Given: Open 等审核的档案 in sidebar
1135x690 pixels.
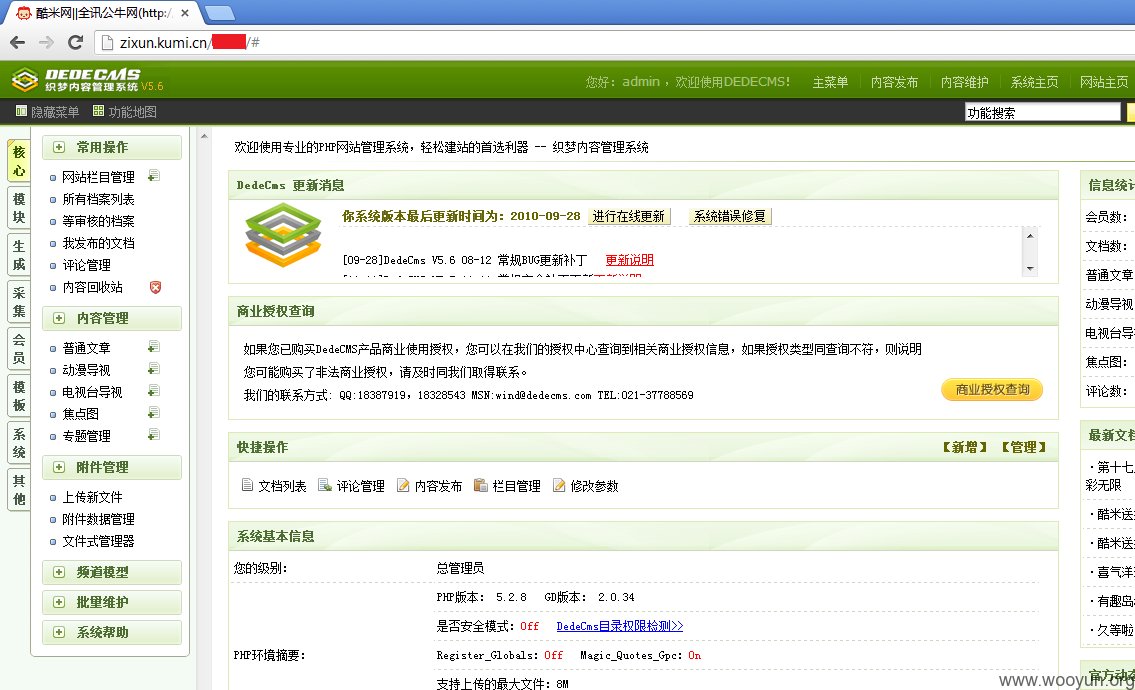Looking at the screenshot, I should [x=98, y=221].
